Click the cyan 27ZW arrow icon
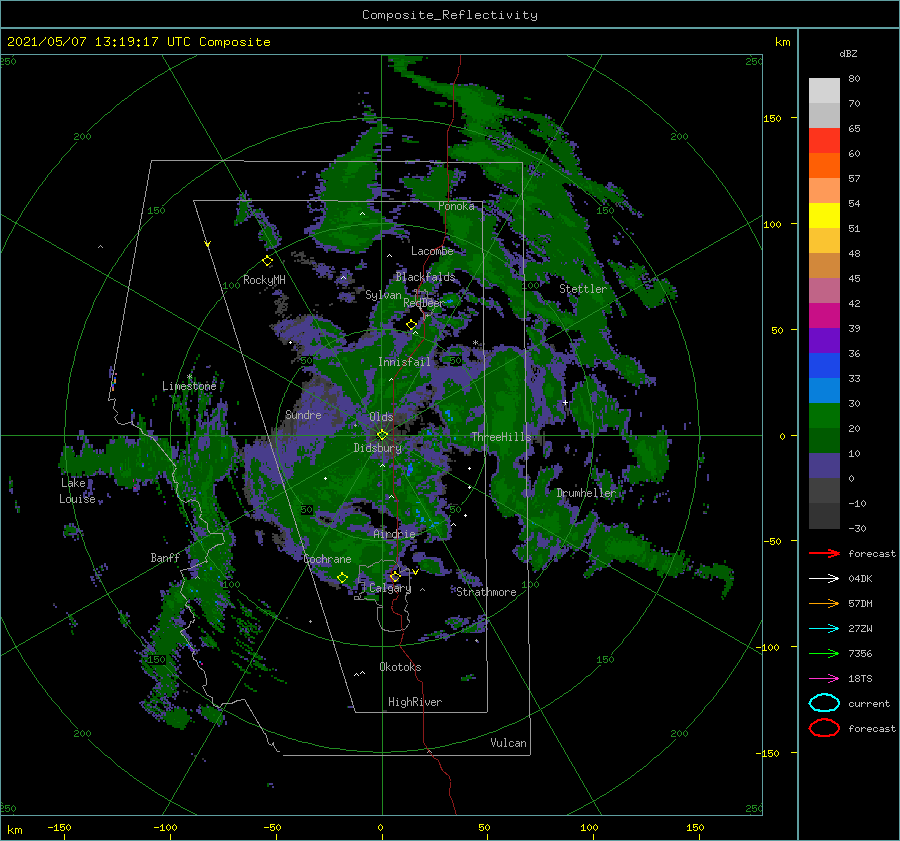The width and height of the screenshot is (900, 841). [824, 629]
